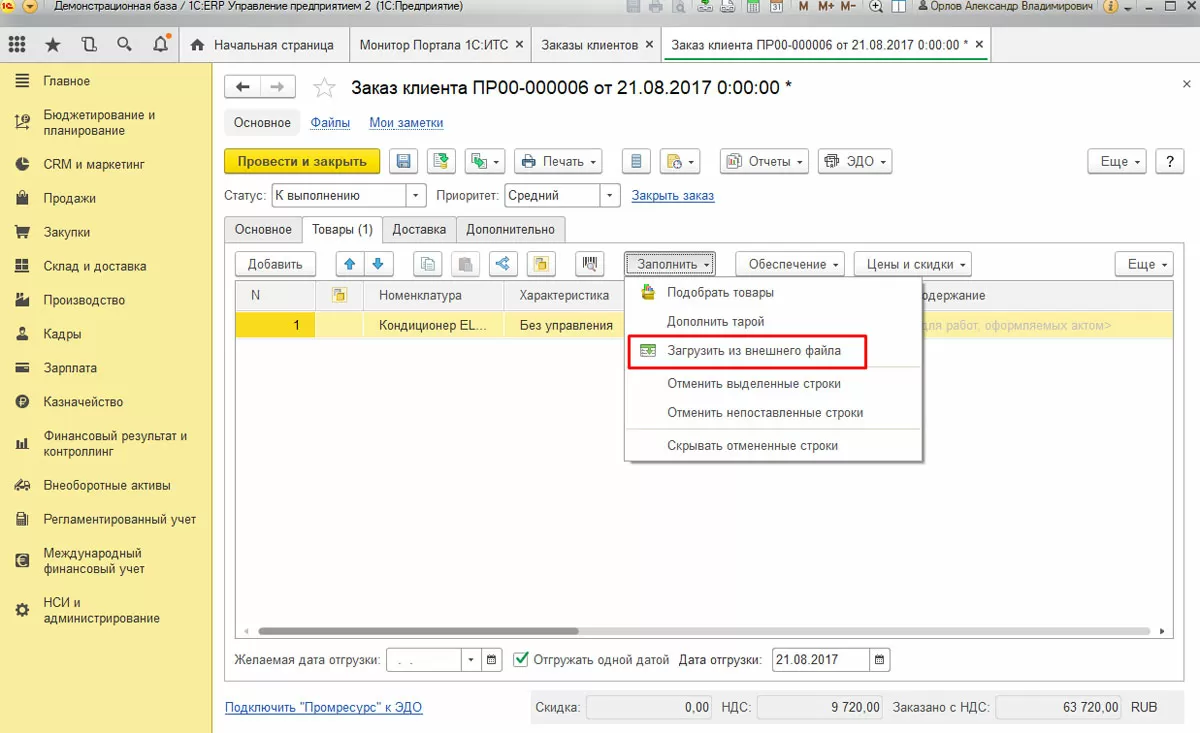Go back with the left arrow button
This screenshot has height=733, width=1200.
[x=242, y=87]
